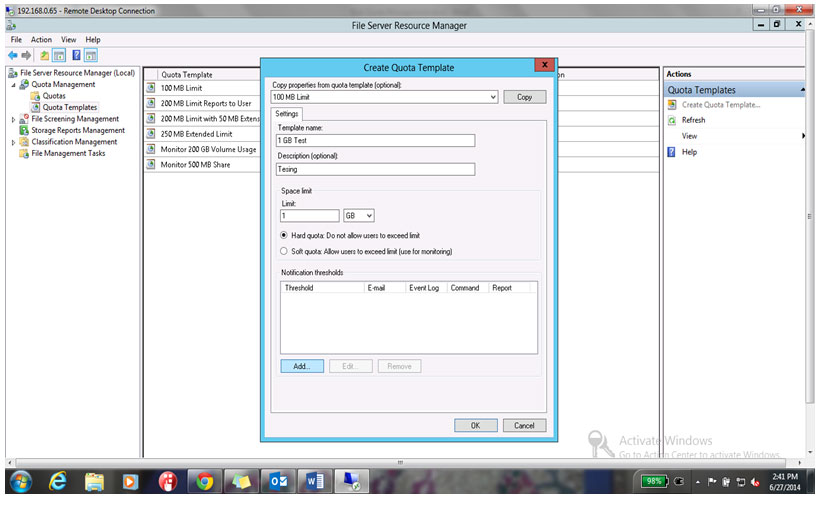Collapse the Quota Management tree node

13,85
